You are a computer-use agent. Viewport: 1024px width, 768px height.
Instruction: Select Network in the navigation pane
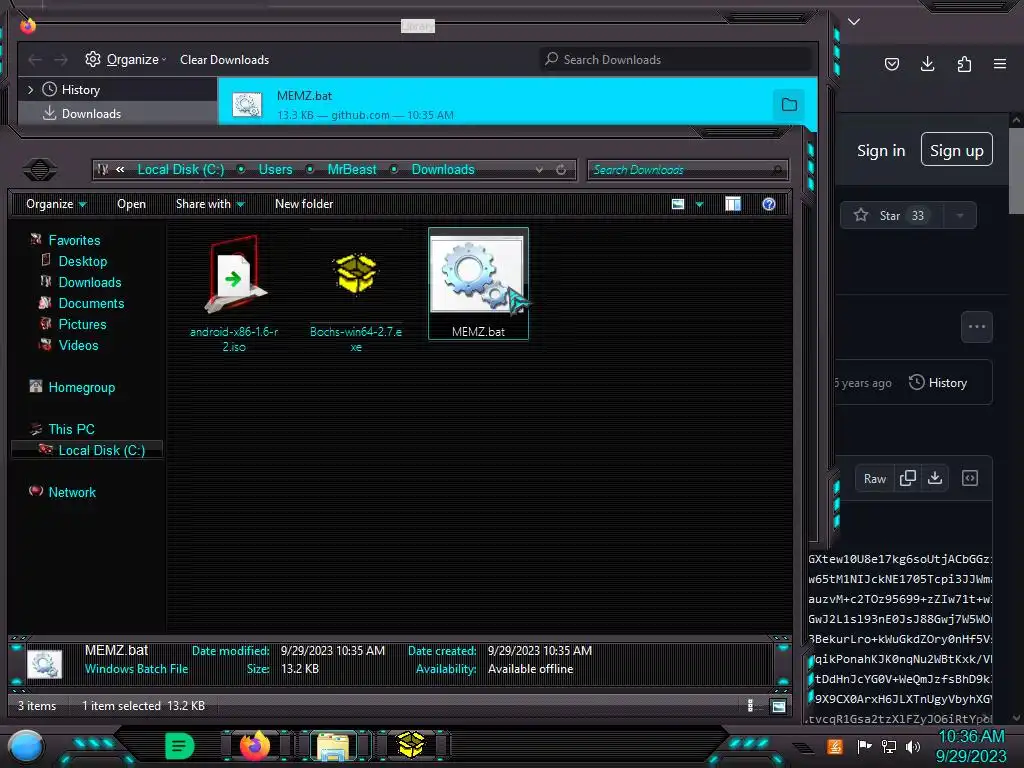(x=72, y=492)
